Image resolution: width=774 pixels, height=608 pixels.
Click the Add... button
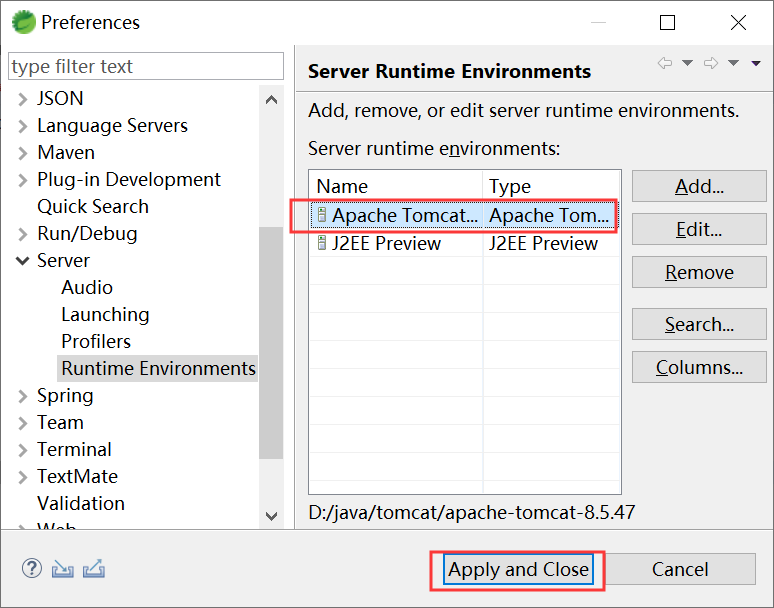point(699,186)
